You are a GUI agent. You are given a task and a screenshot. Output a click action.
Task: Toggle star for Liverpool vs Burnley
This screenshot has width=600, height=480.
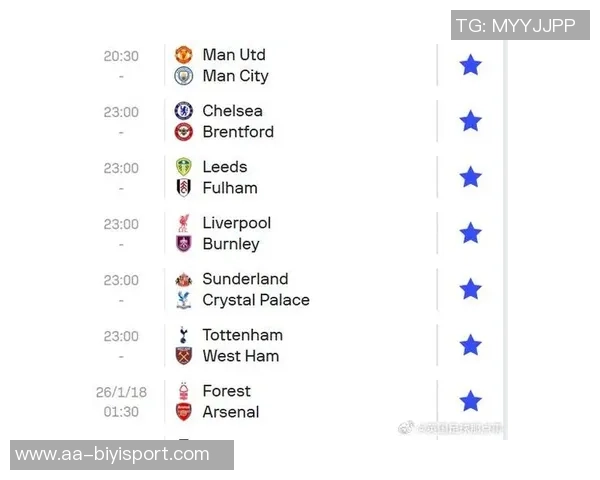coord(470,233)
